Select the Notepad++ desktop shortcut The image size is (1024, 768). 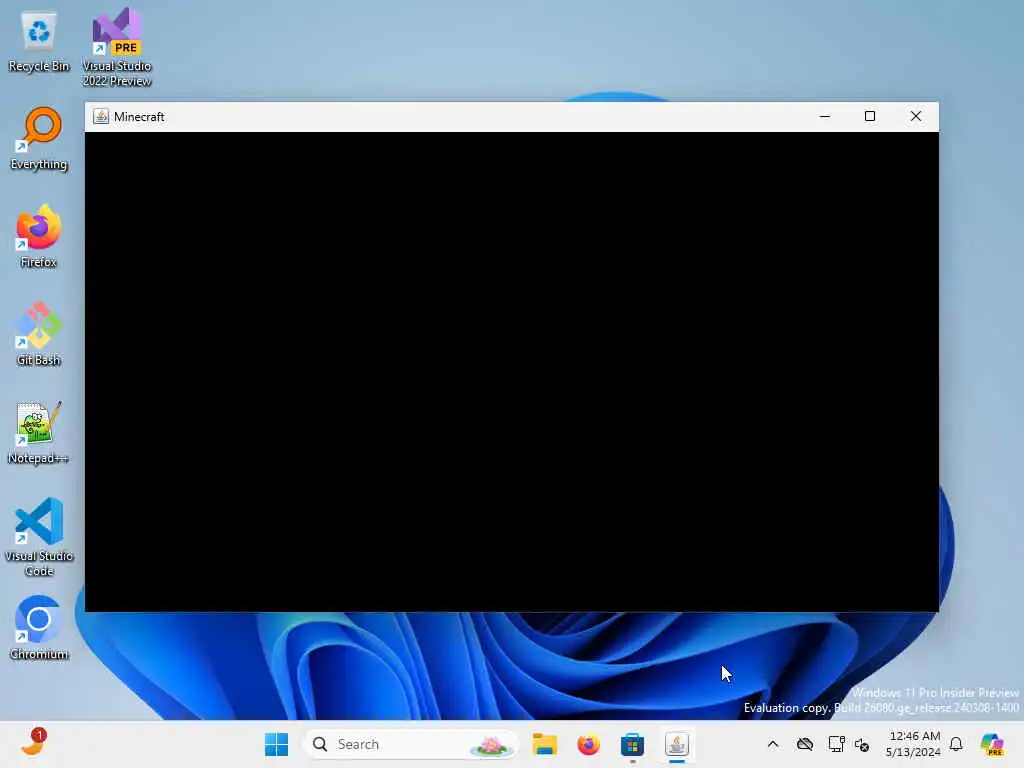39,432
